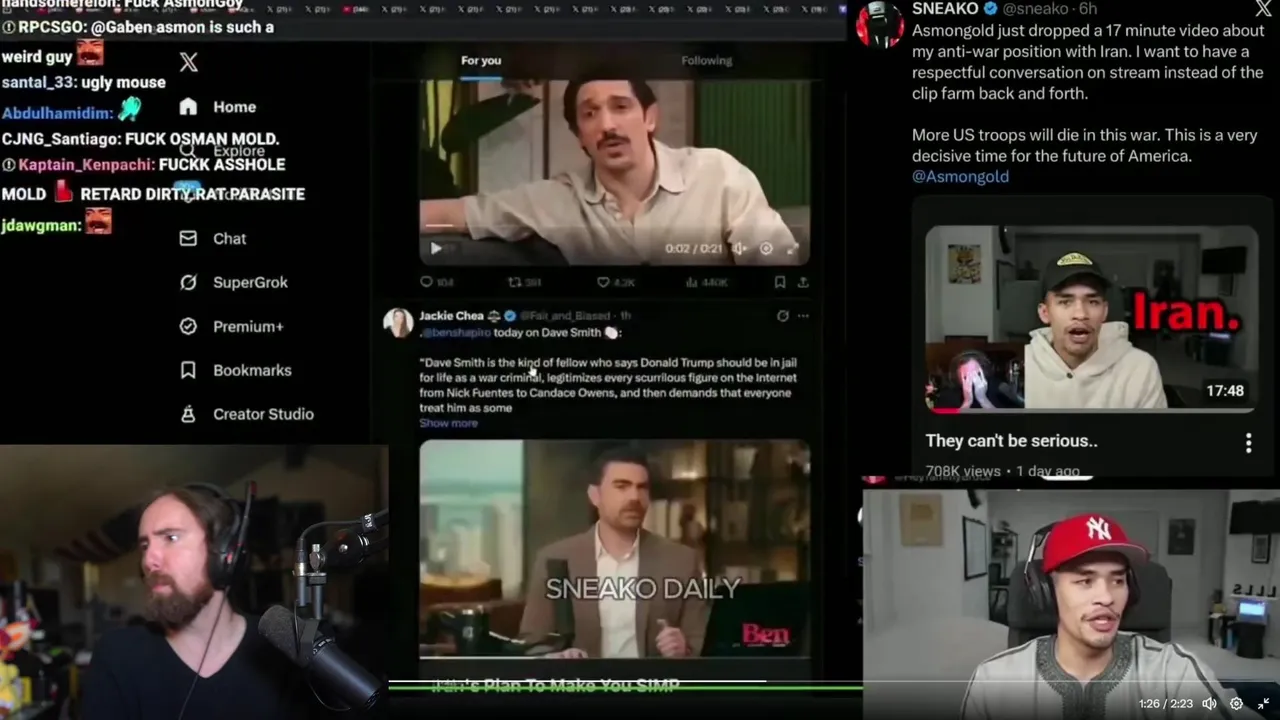
Task: Play the top feed video
Action: (436, 249)
